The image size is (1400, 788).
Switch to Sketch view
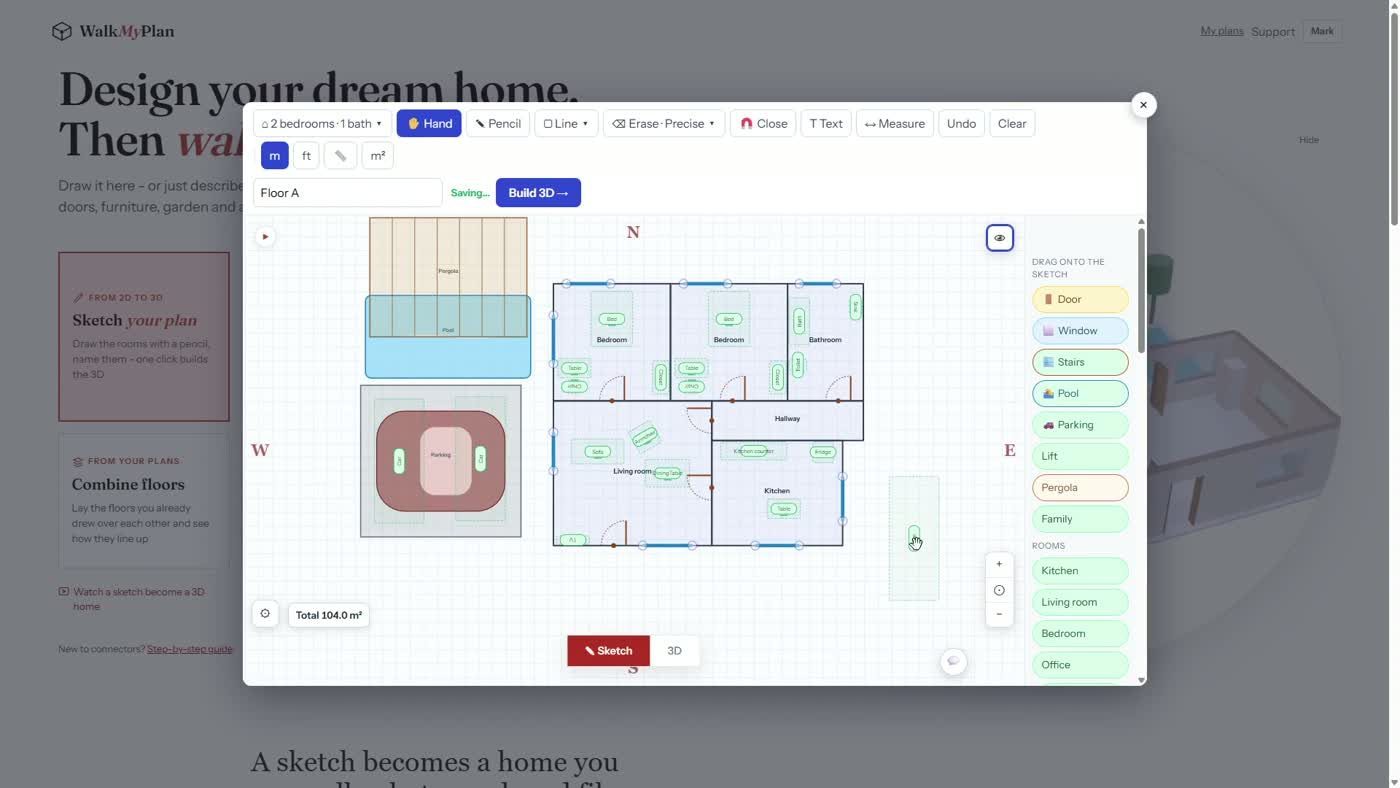[x=608, y=651]
